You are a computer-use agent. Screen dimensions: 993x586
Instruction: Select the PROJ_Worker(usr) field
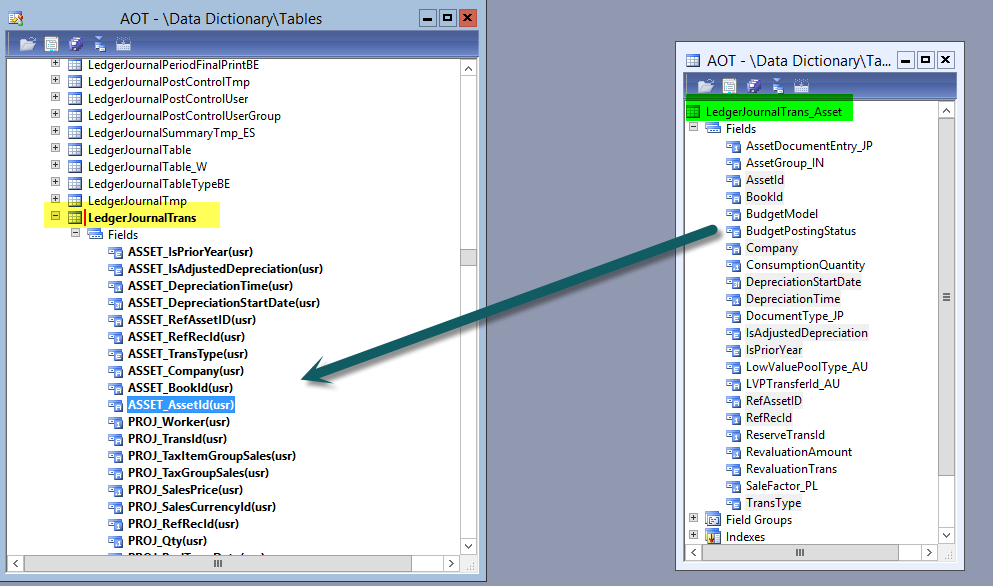(178, 422)
